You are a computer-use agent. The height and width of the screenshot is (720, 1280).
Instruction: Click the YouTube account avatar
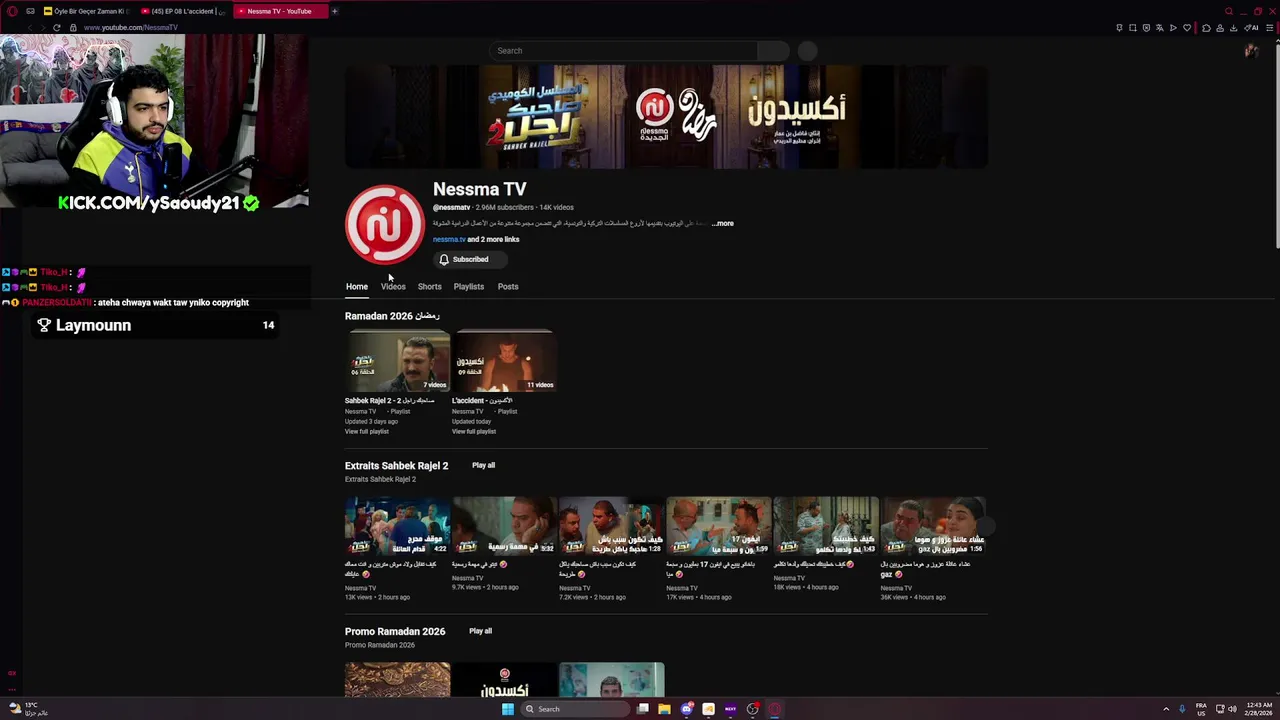tap(1251, 51)
